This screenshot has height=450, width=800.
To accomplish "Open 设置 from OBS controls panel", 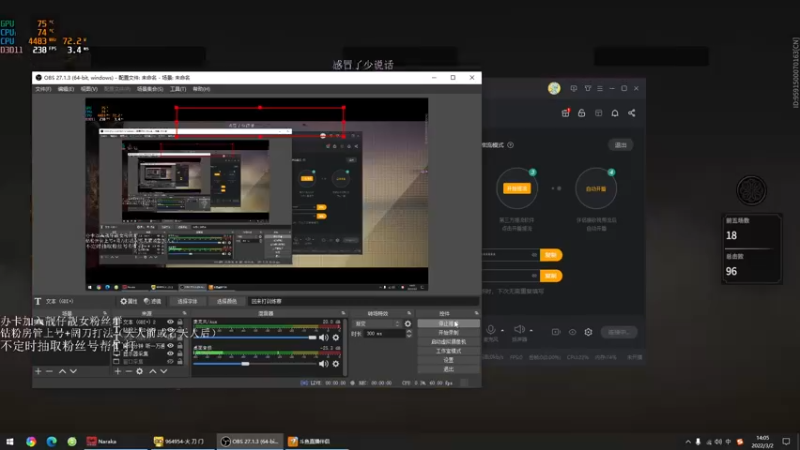I will 448,360.
